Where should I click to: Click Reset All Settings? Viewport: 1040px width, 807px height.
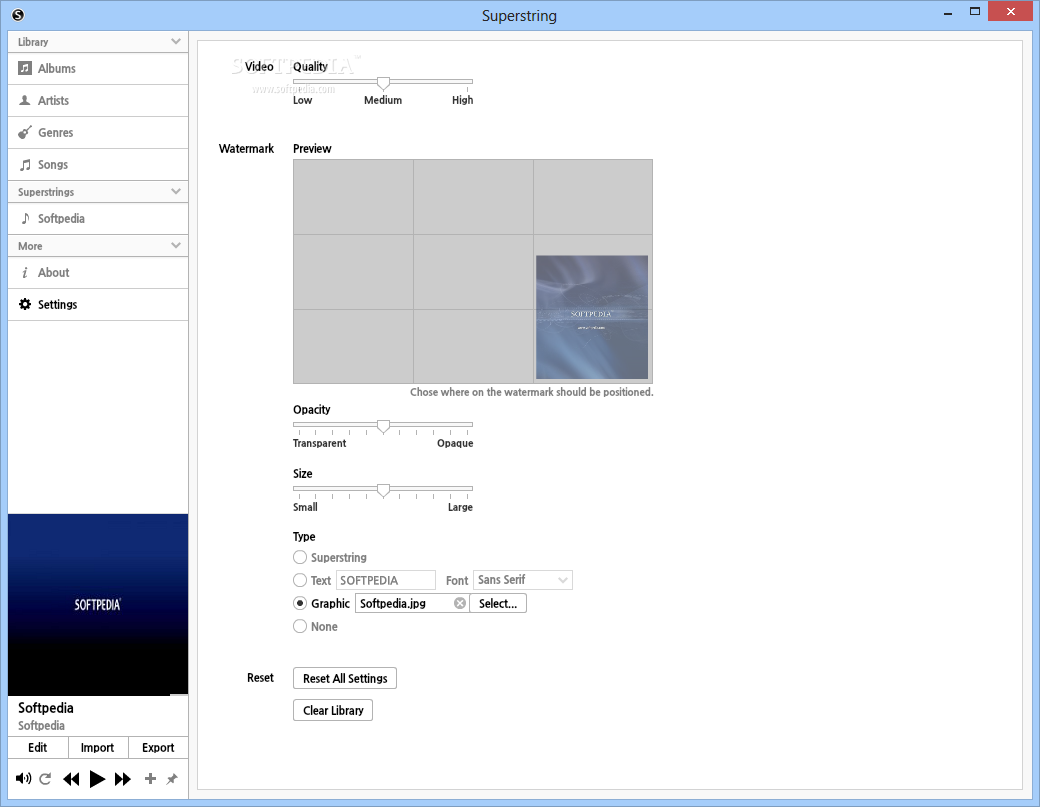pos(345,678)
